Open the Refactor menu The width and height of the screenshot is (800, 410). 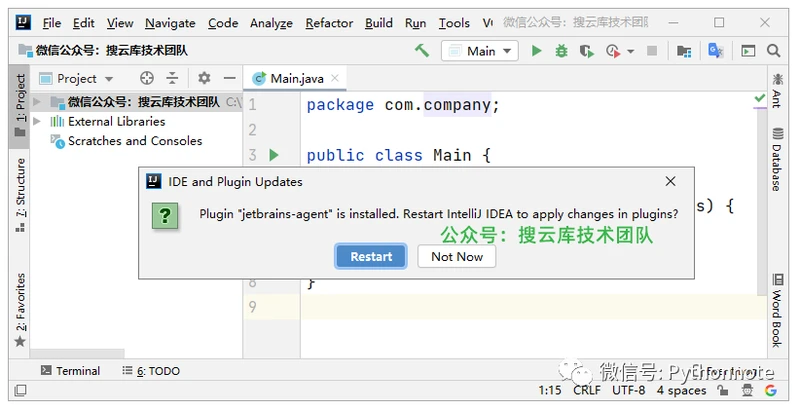tap(329, 23)
